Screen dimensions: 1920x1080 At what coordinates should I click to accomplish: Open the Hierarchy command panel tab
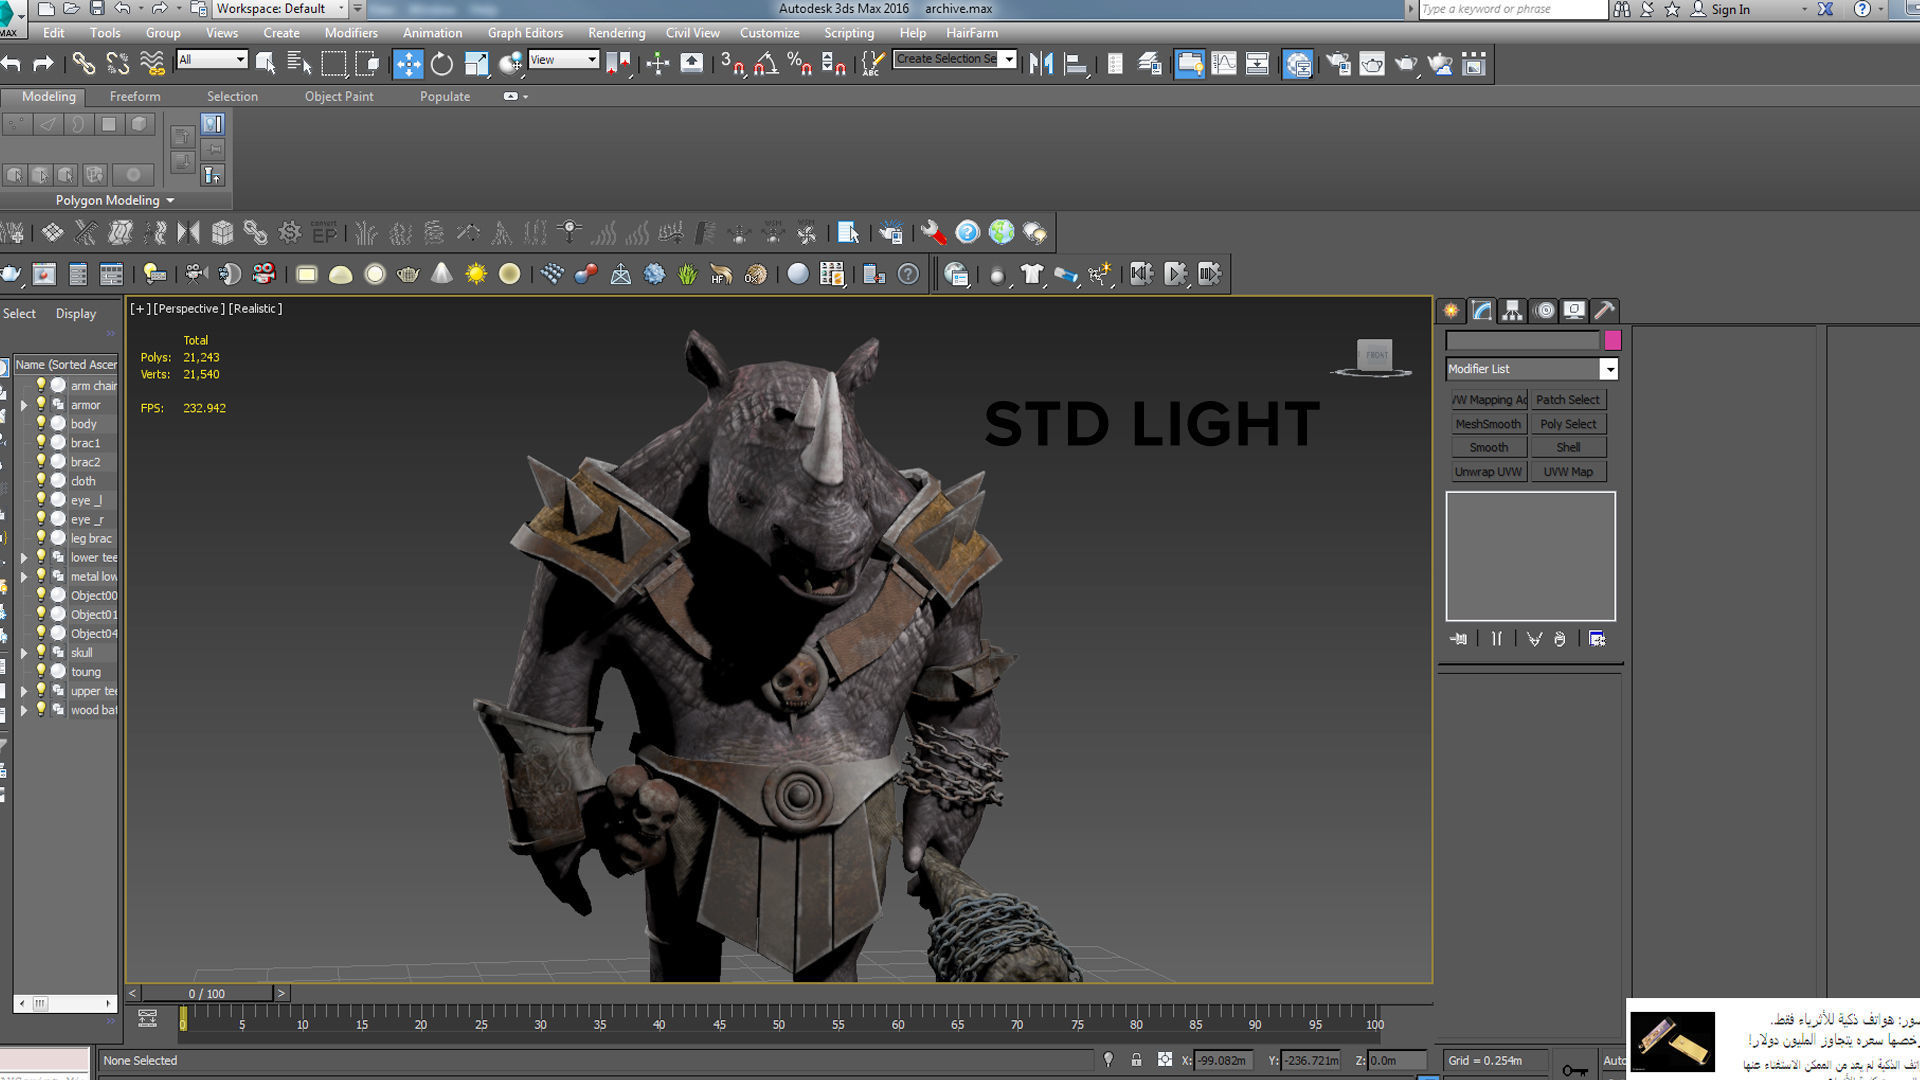(1512, 310)
